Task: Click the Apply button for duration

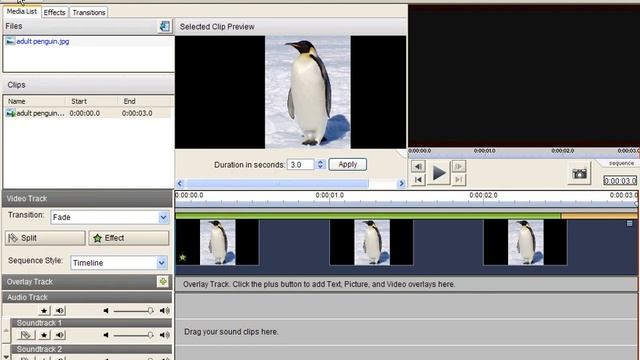Action: point(348,164)
